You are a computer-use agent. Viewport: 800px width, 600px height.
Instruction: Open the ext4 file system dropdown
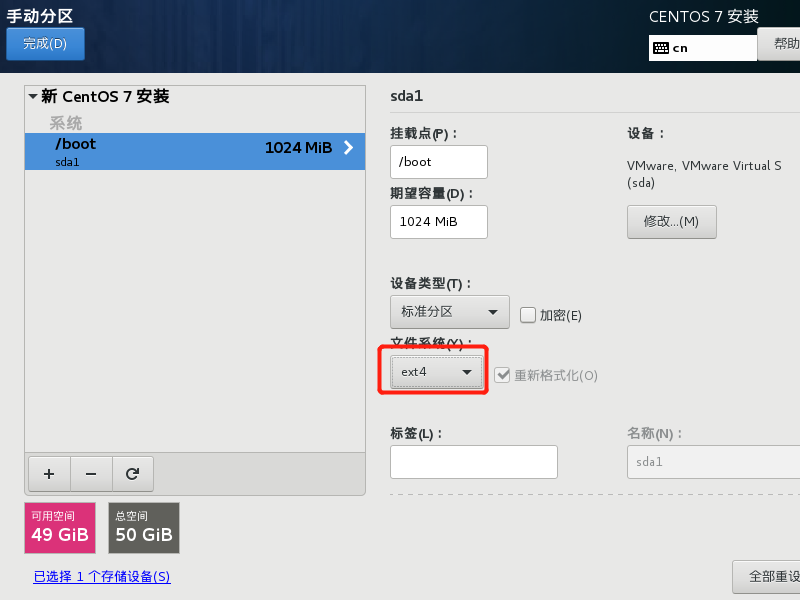pos(436,372)
